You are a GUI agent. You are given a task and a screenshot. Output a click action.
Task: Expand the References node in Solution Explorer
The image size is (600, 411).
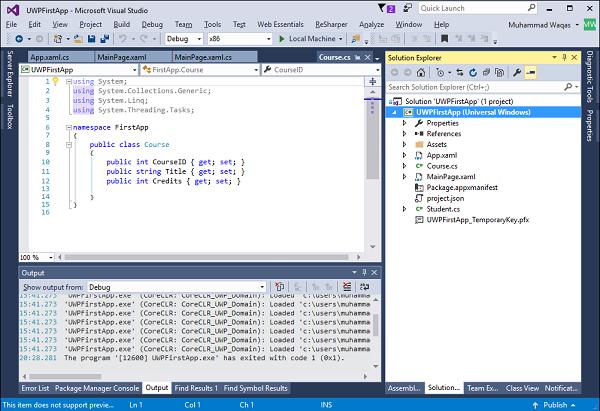pos(404,133)
